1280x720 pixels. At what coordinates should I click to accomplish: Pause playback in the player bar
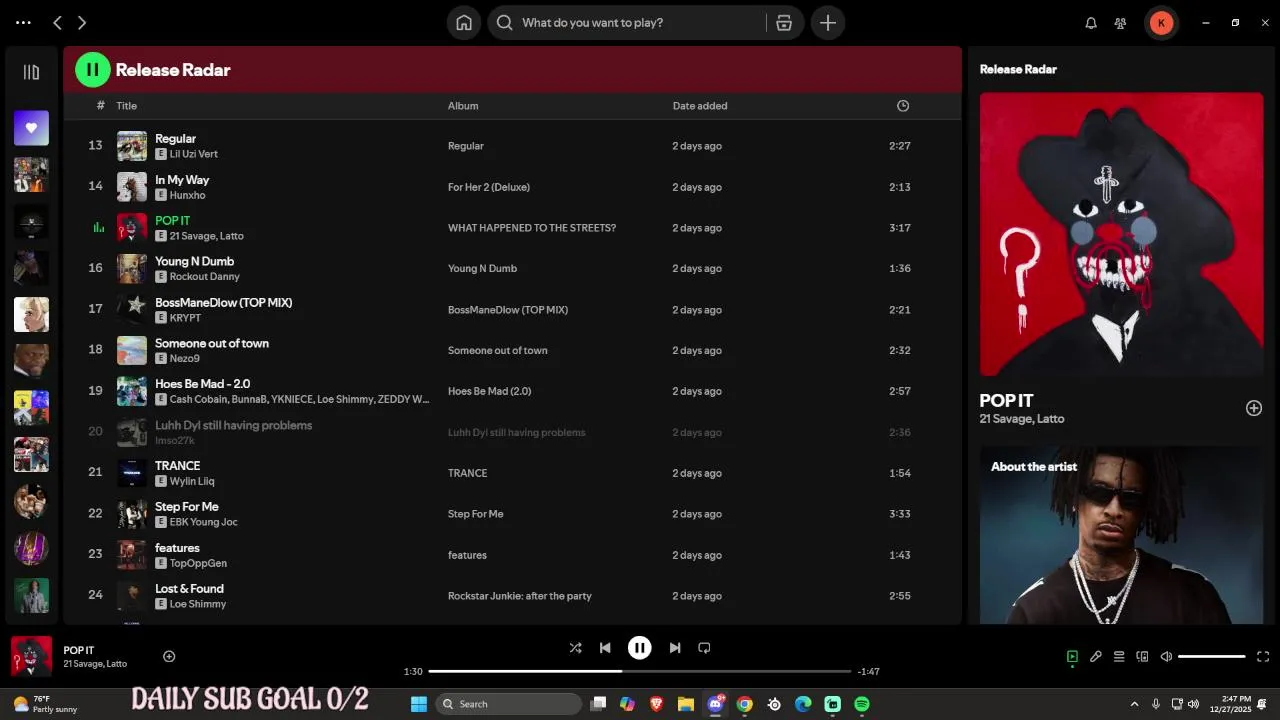pyautogui.click(x=640, y=648)
